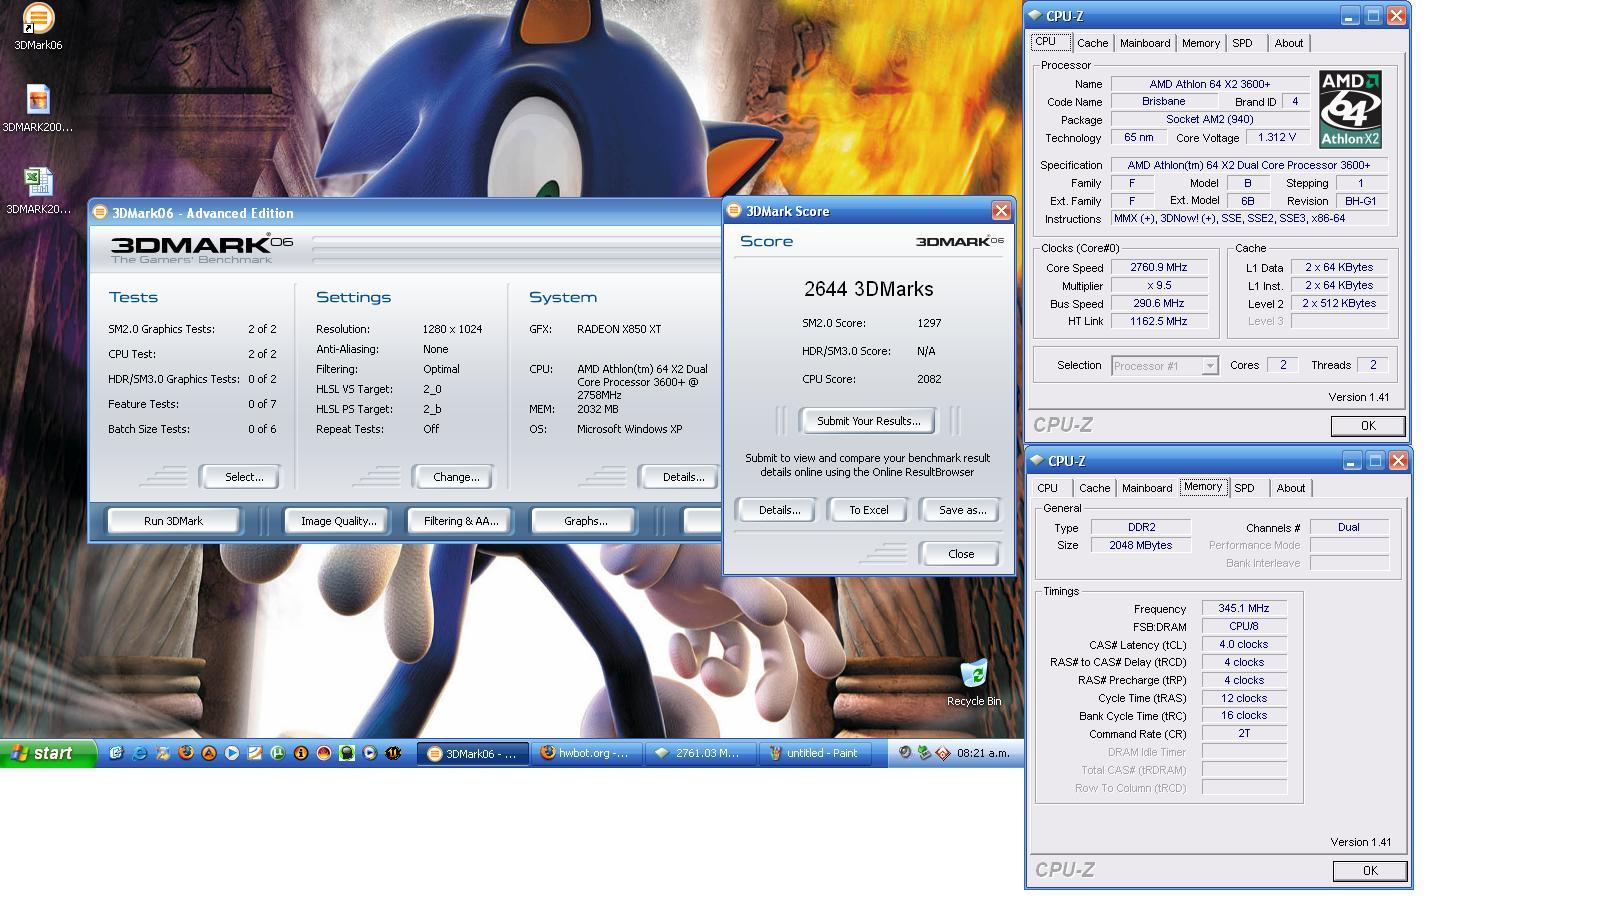This screenshot has height=900, width=1600.
Task: Click the Internet Explorer quick launch icon
Action: coord(140,753)
